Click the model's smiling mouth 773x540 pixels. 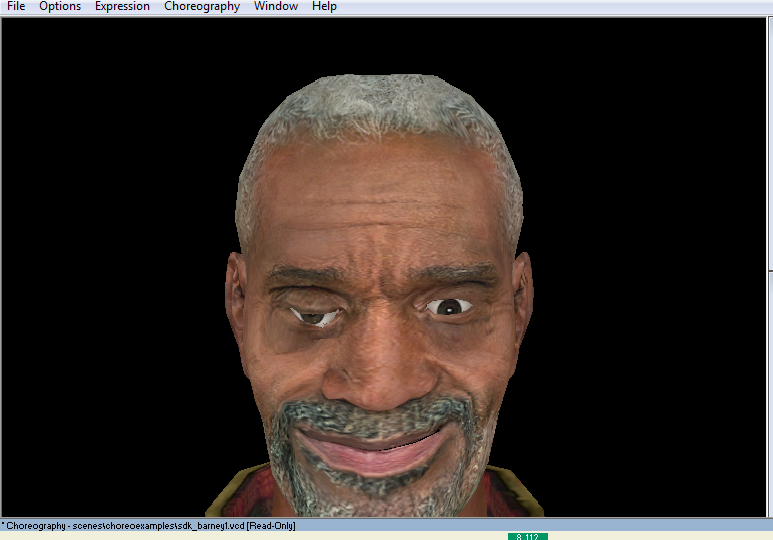tap(373, 450)
